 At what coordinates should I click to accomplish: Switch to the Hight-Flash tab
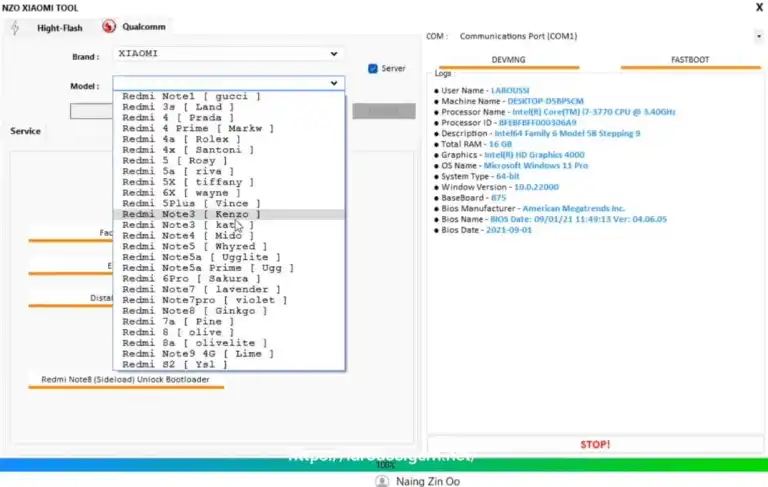click(60, 28)
